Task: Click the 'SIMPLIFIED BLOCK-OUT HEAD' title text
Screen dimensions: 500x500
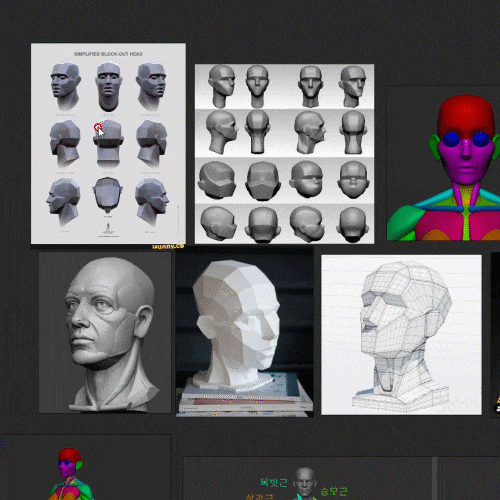Action: coord(108,54)
